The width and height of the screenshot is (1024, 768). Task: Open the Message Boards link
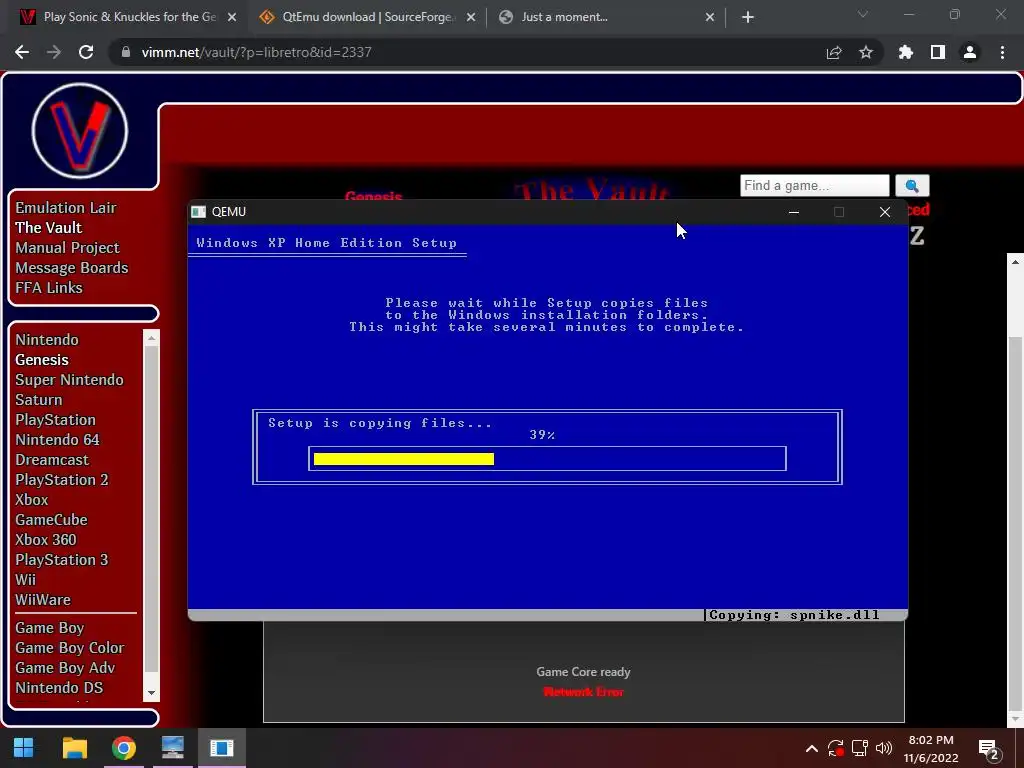point(72,268)
